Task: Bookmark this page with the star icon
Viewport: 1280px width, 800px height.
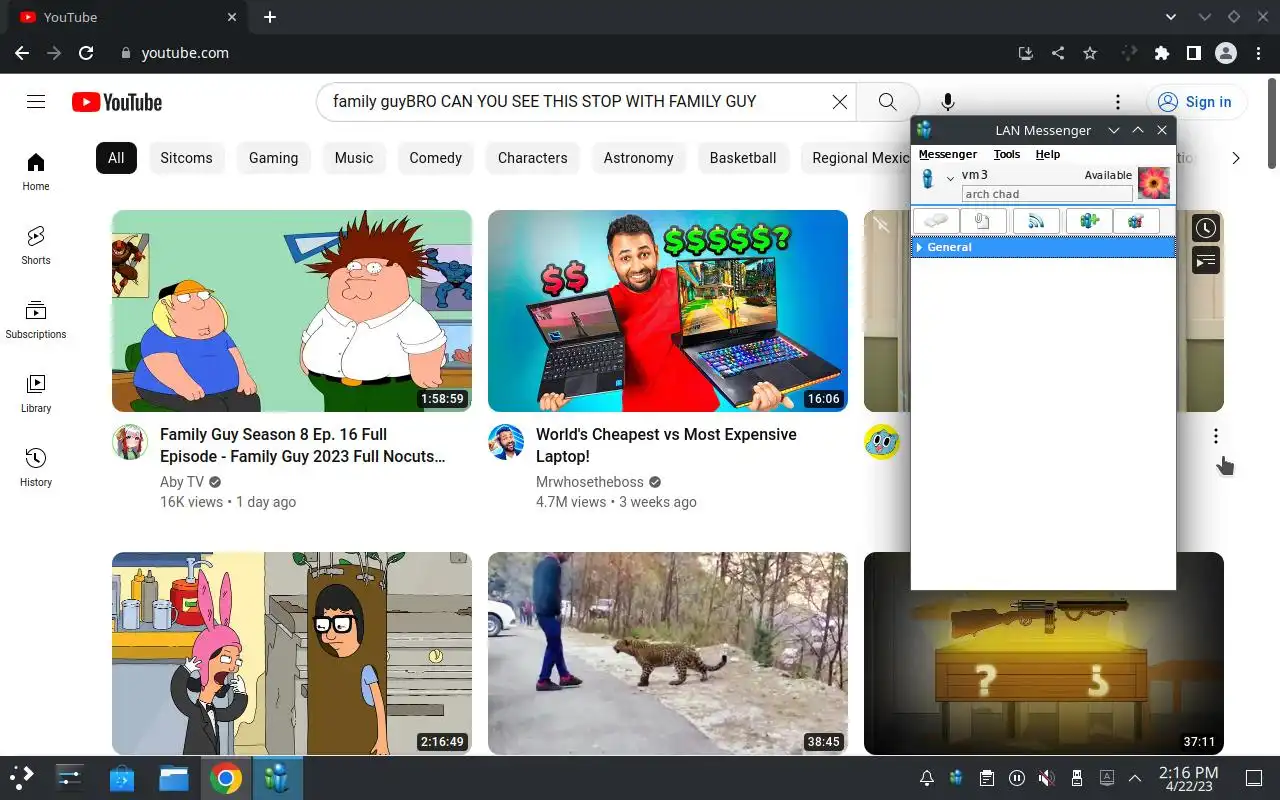Action: coord(1090,53)
